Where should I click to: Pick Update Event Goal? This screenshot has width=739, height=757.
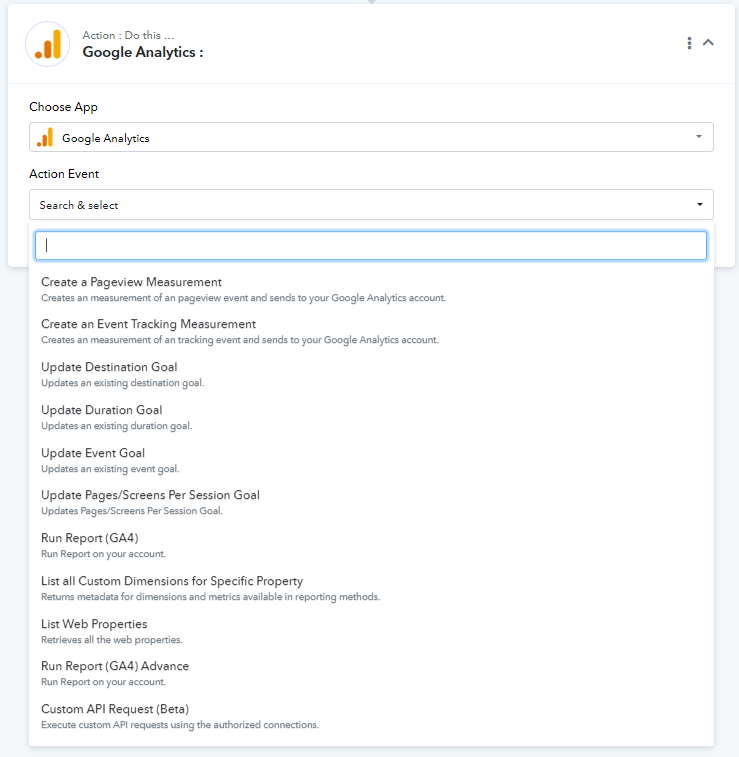[371, 460]
